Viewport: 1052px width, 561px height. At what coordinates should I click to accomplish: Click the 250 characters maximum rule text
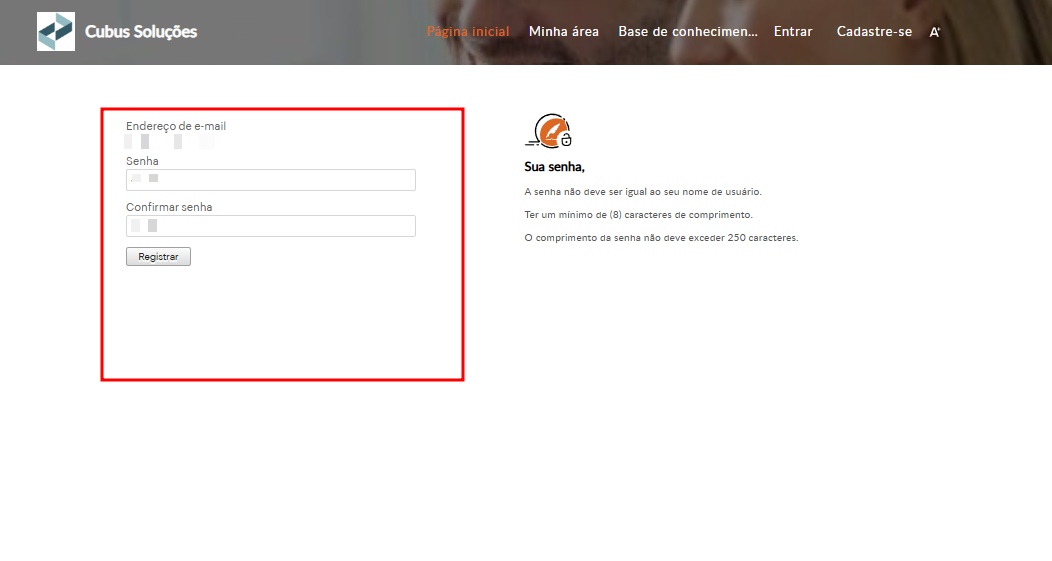coord(661,238)
